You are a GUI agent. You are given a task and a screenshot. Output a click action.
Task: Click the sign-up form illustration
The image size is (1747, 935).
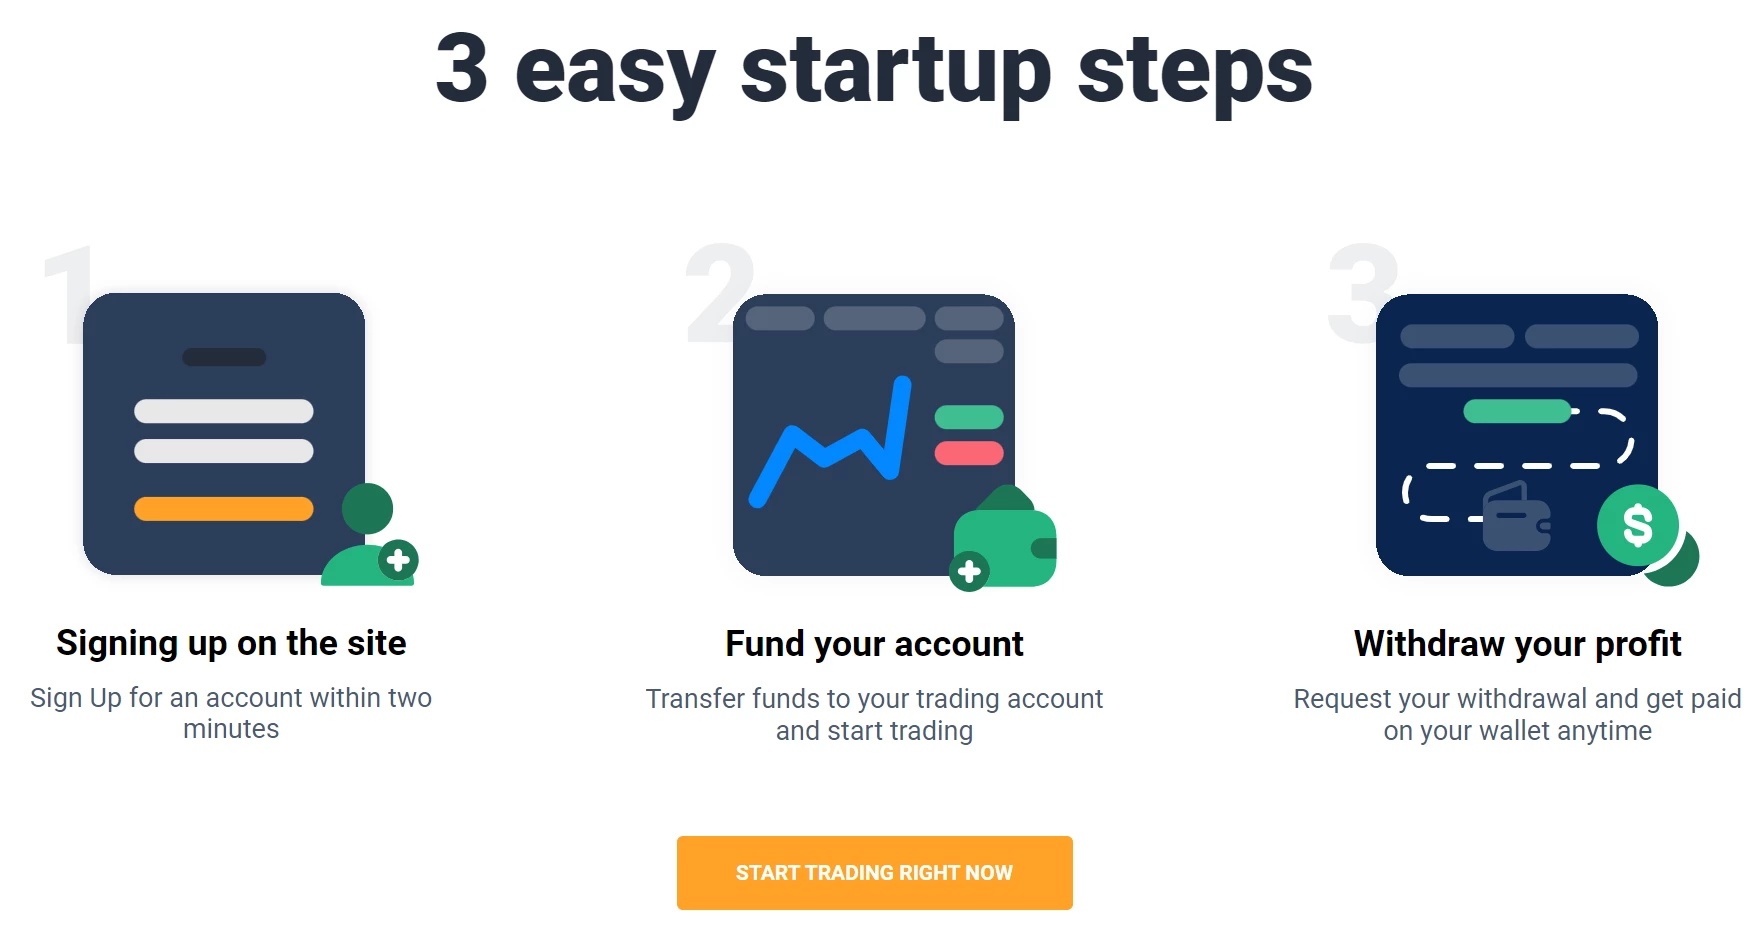coord(224,433)
